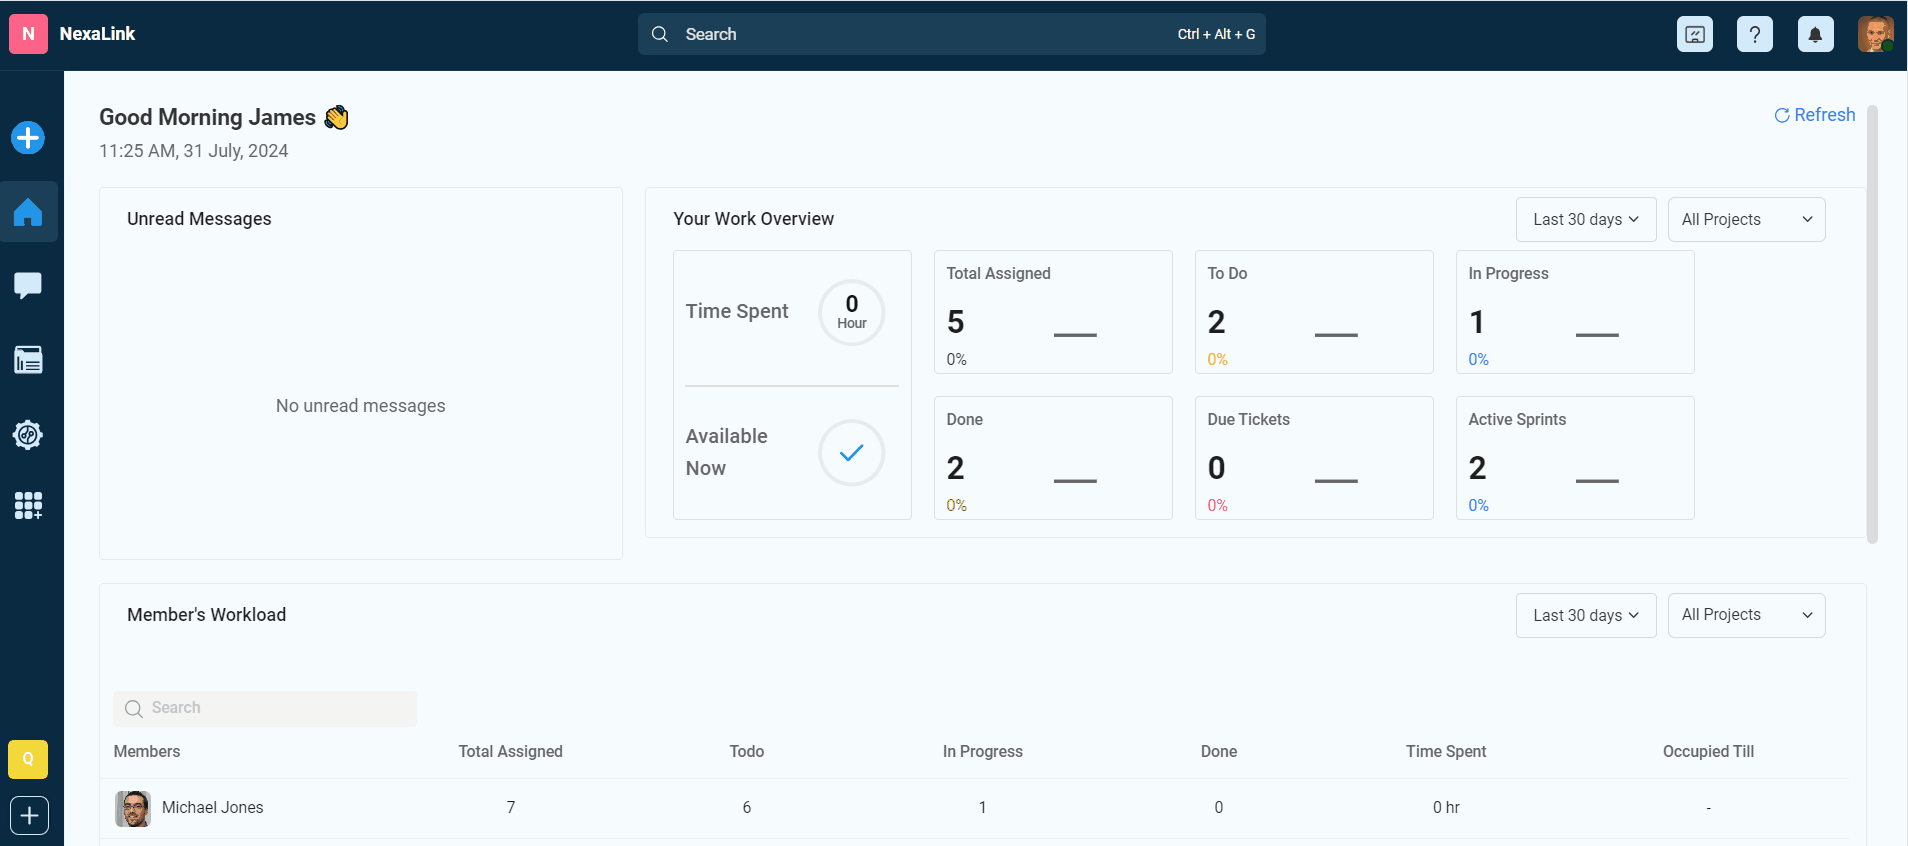
Task: Expand Last 30 days in Work Overview
Action: tap(1585, 220)
